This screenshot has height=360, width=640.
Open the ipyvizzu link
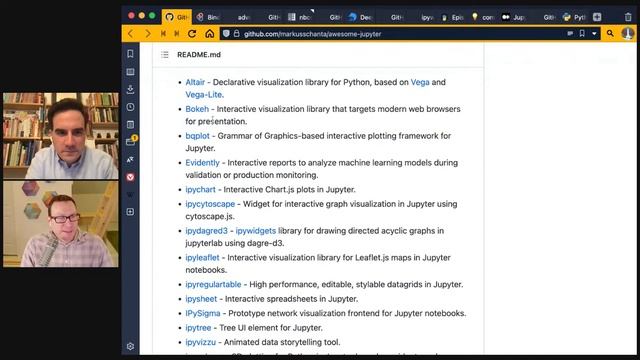tap(200, 342)
